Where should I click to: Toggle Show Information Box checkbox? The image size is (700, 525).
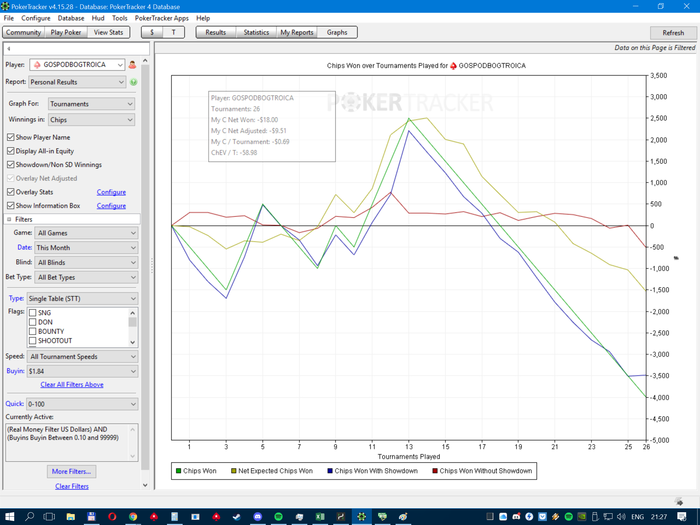pyautogui.click(x=11, y=205)
